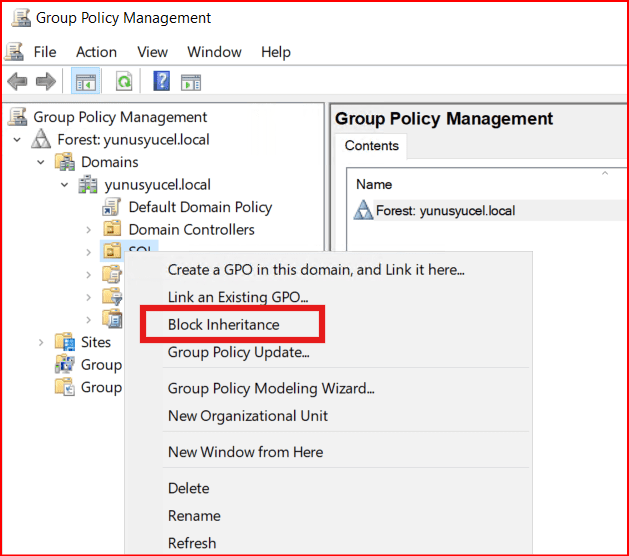Expand the Sites tree node
Viewport: 629px width, 556px height.
tap(41, 342)
